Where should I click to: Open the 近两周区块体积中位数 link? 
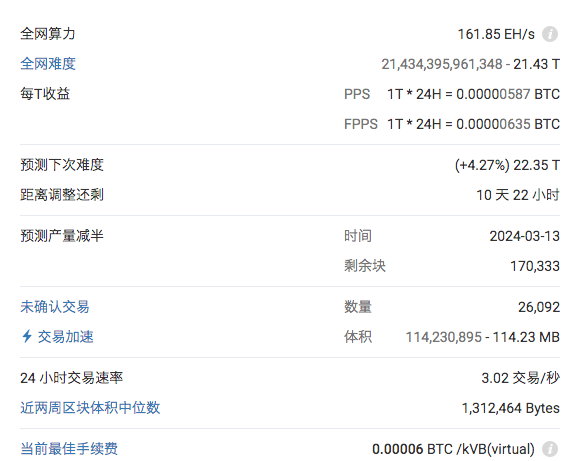[x=90, y=408]
